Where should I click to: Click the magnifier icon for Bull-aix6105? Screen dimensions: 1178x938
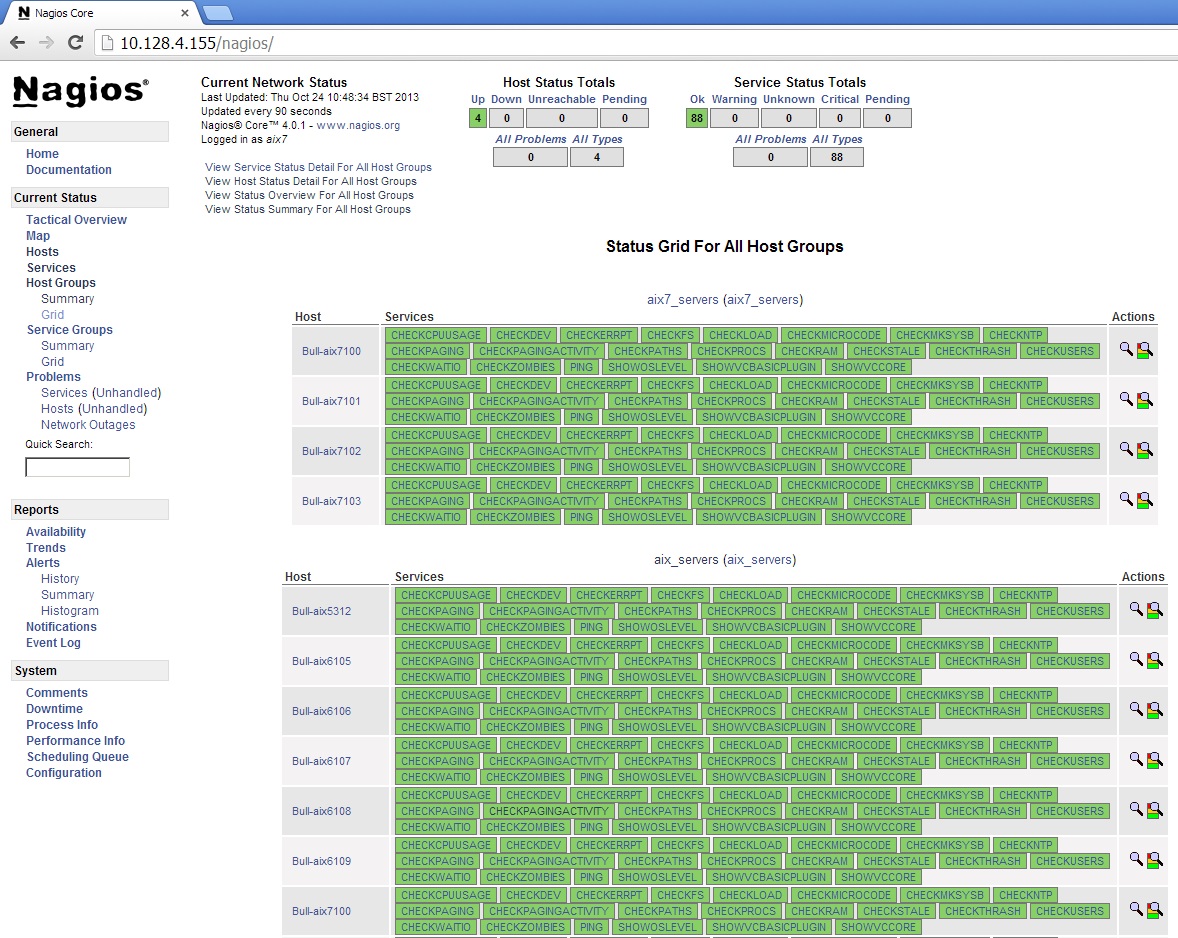tap(1136, 659)
